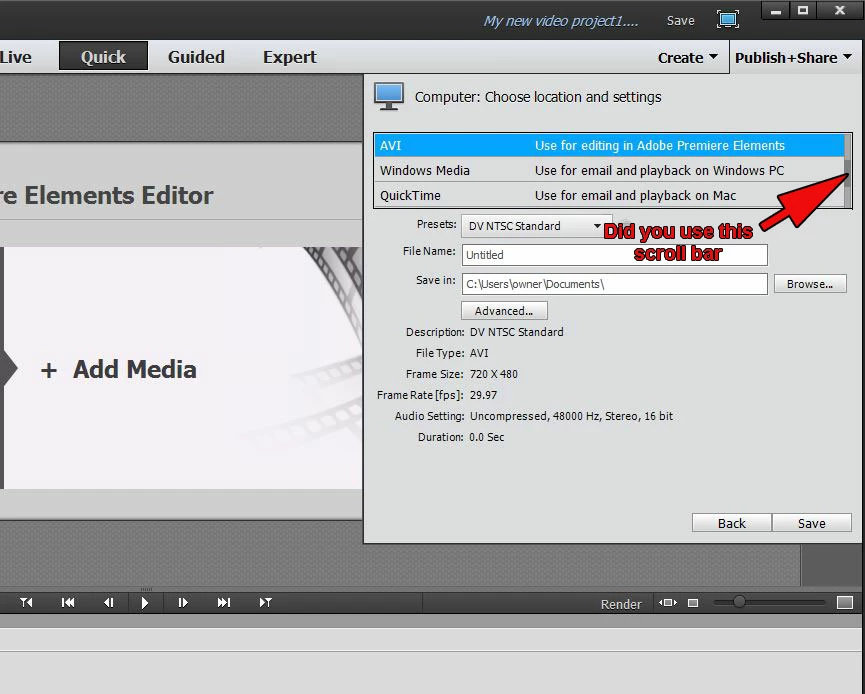Switch to the Quick view tab
The width and height of the screenshot is (865, 694).
pos(103,57)
